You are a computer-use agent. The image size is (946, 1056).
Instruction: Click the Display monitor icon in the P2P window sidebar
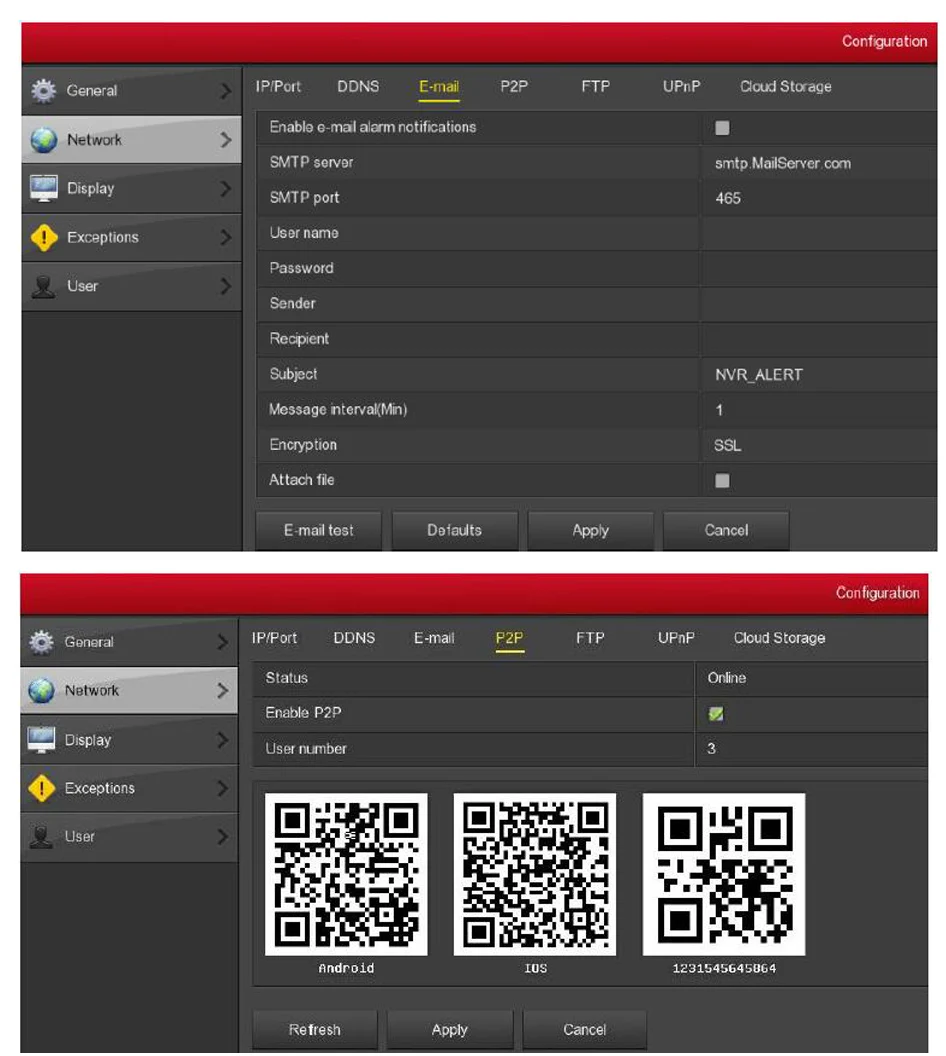click(42, 739)
